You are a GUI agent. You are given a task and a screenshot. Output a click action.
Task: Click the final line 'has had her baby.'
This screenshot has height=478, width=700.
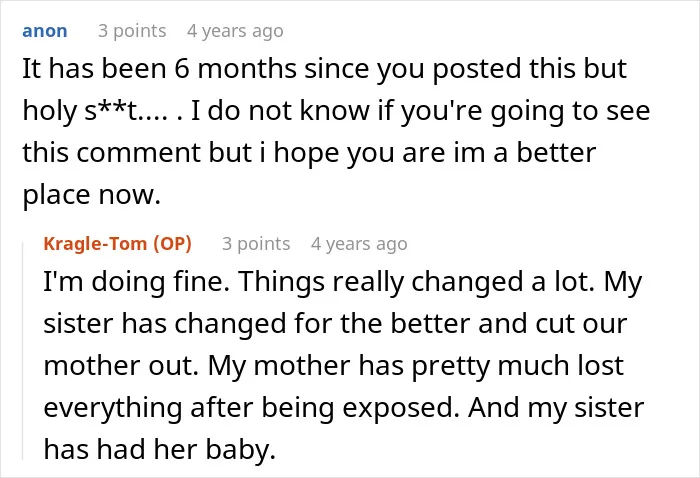(x=159, y=449)
